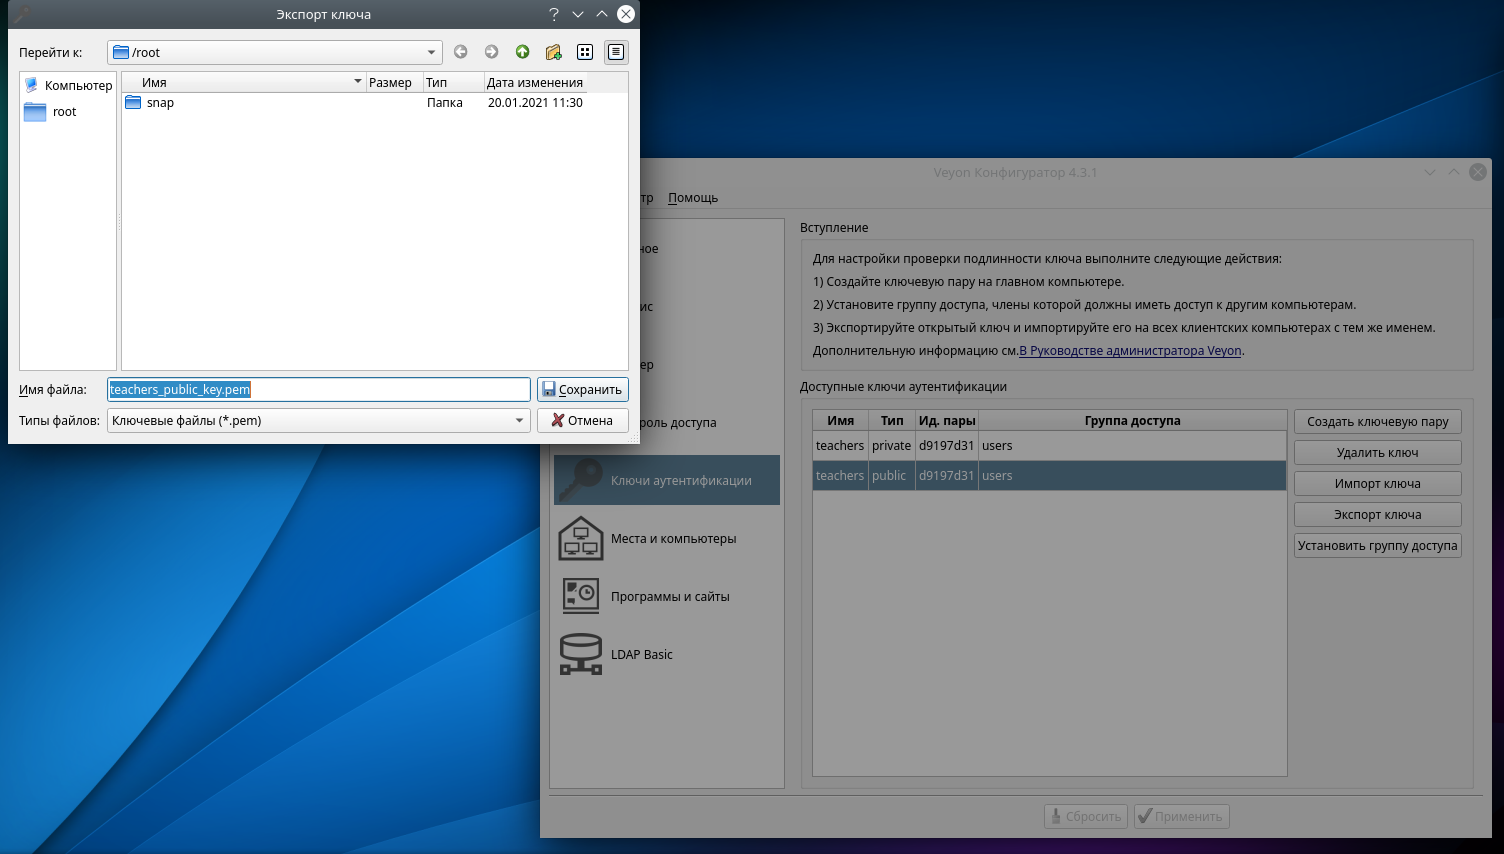Screen dimensions: 1504x854
Task: Click the Сохранить button
Action: click(583, 390)
